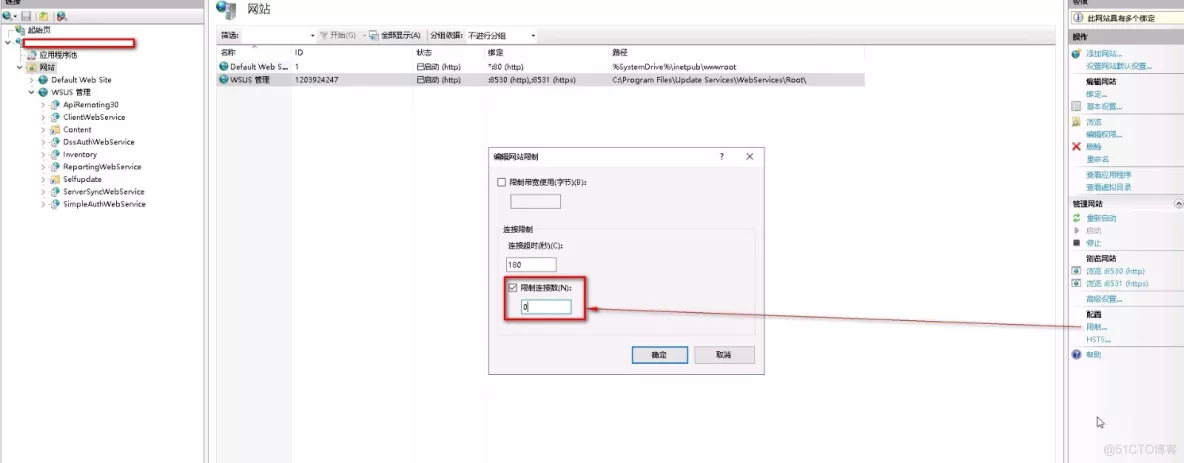
Task: Click the Inventory application icon
Action: (55, 154)
